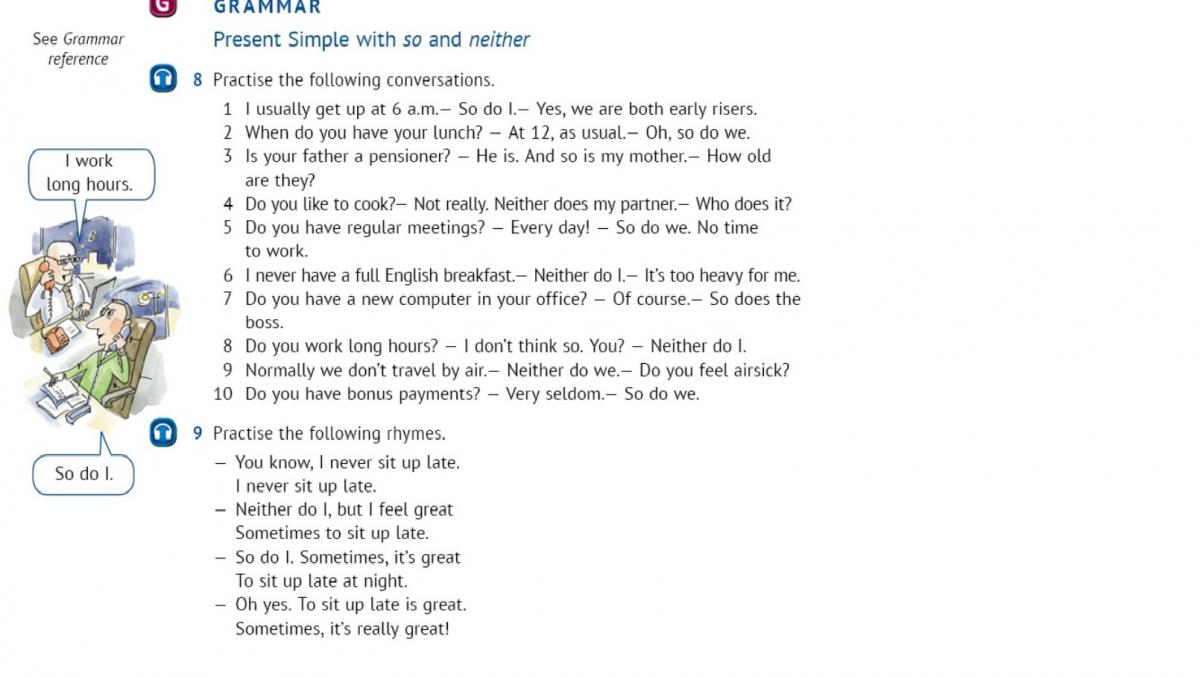Select conversation 1 about getting up at 6 a.m.

point(500,109)
